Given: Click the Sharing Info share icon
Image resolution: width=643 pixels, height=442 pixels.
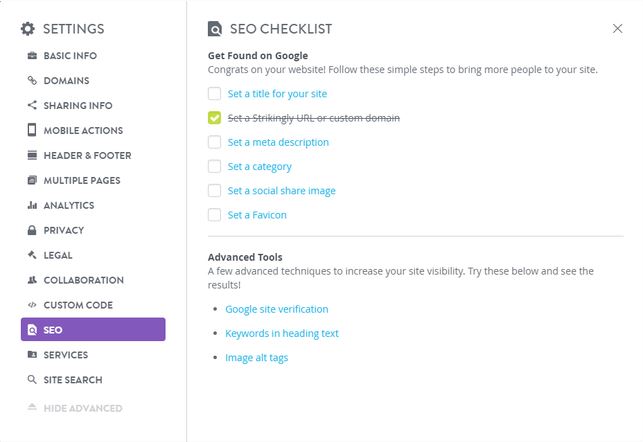Looking at the screenshot, I should [32, 106].
